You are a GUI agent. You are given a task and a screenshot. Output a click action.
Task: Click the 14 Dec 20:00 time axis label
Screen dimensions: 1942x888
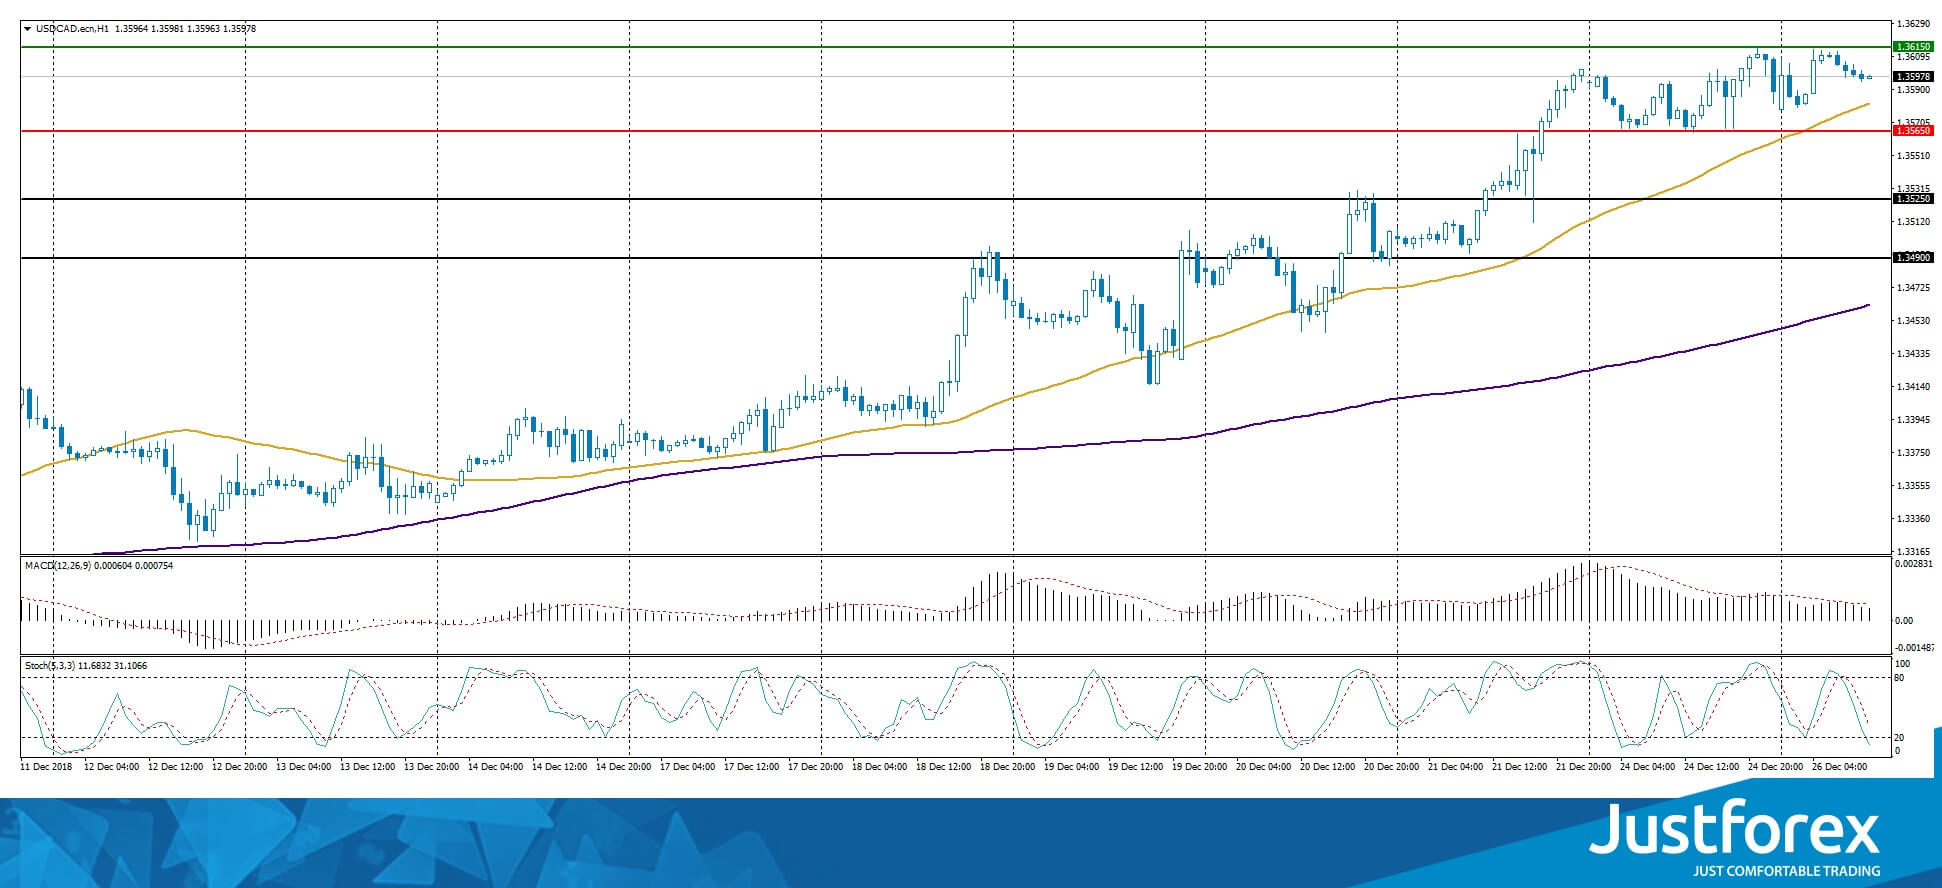623,766
